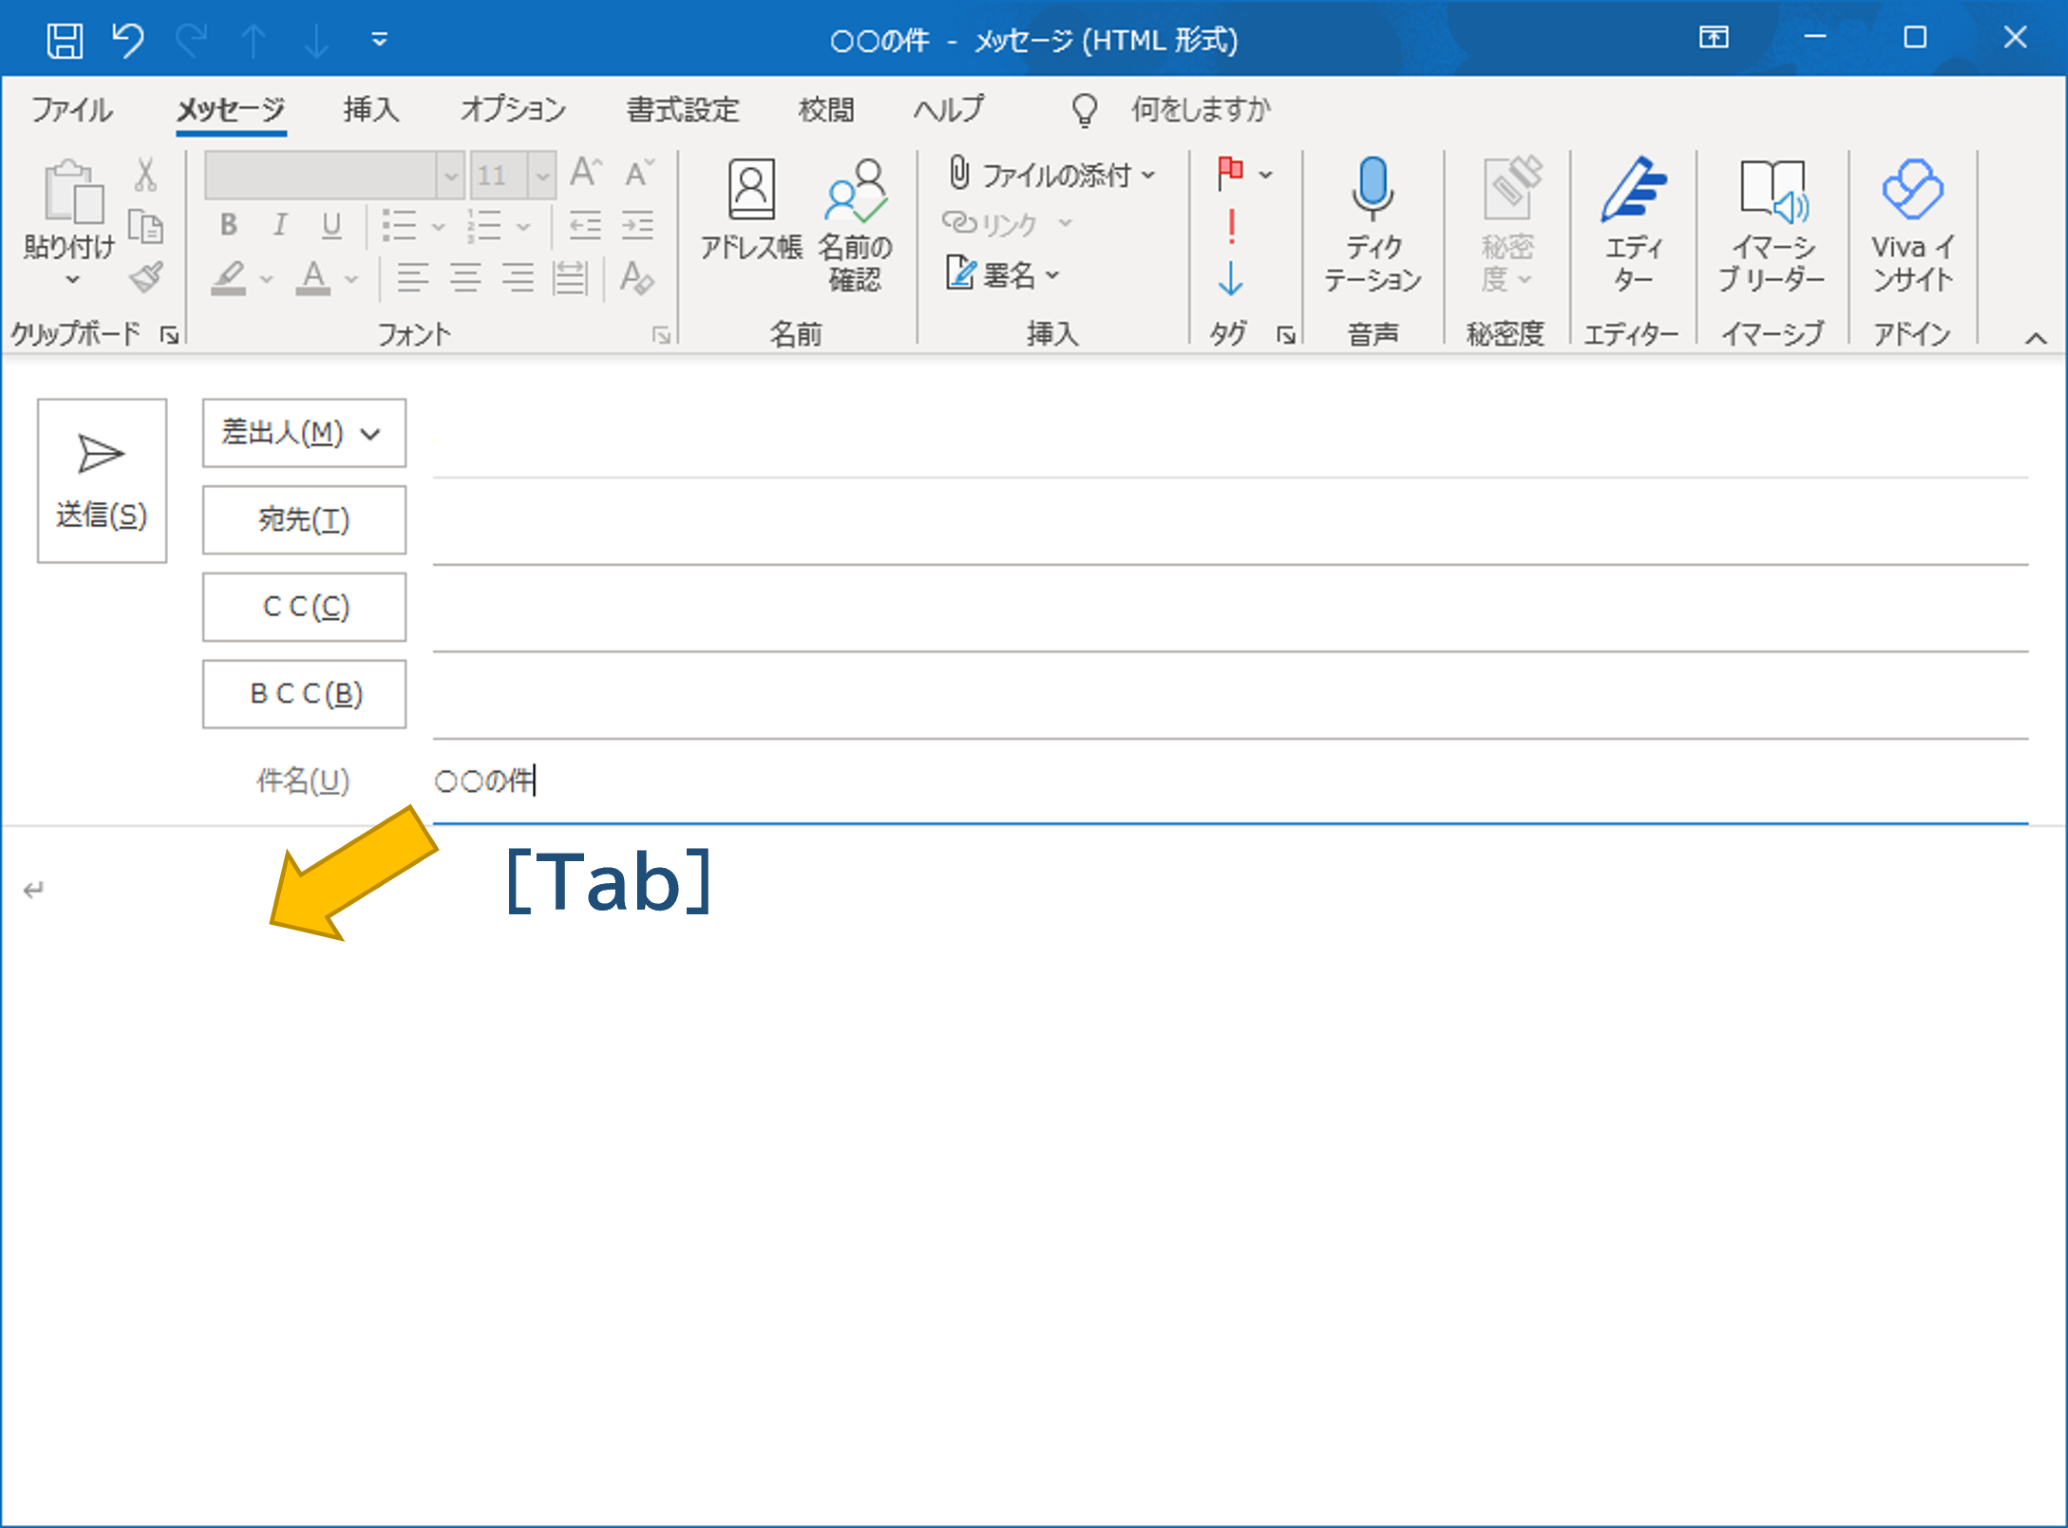Collapse the ribbon with the chevron
2068x1528 pixels.
[x=2036, y=338]
